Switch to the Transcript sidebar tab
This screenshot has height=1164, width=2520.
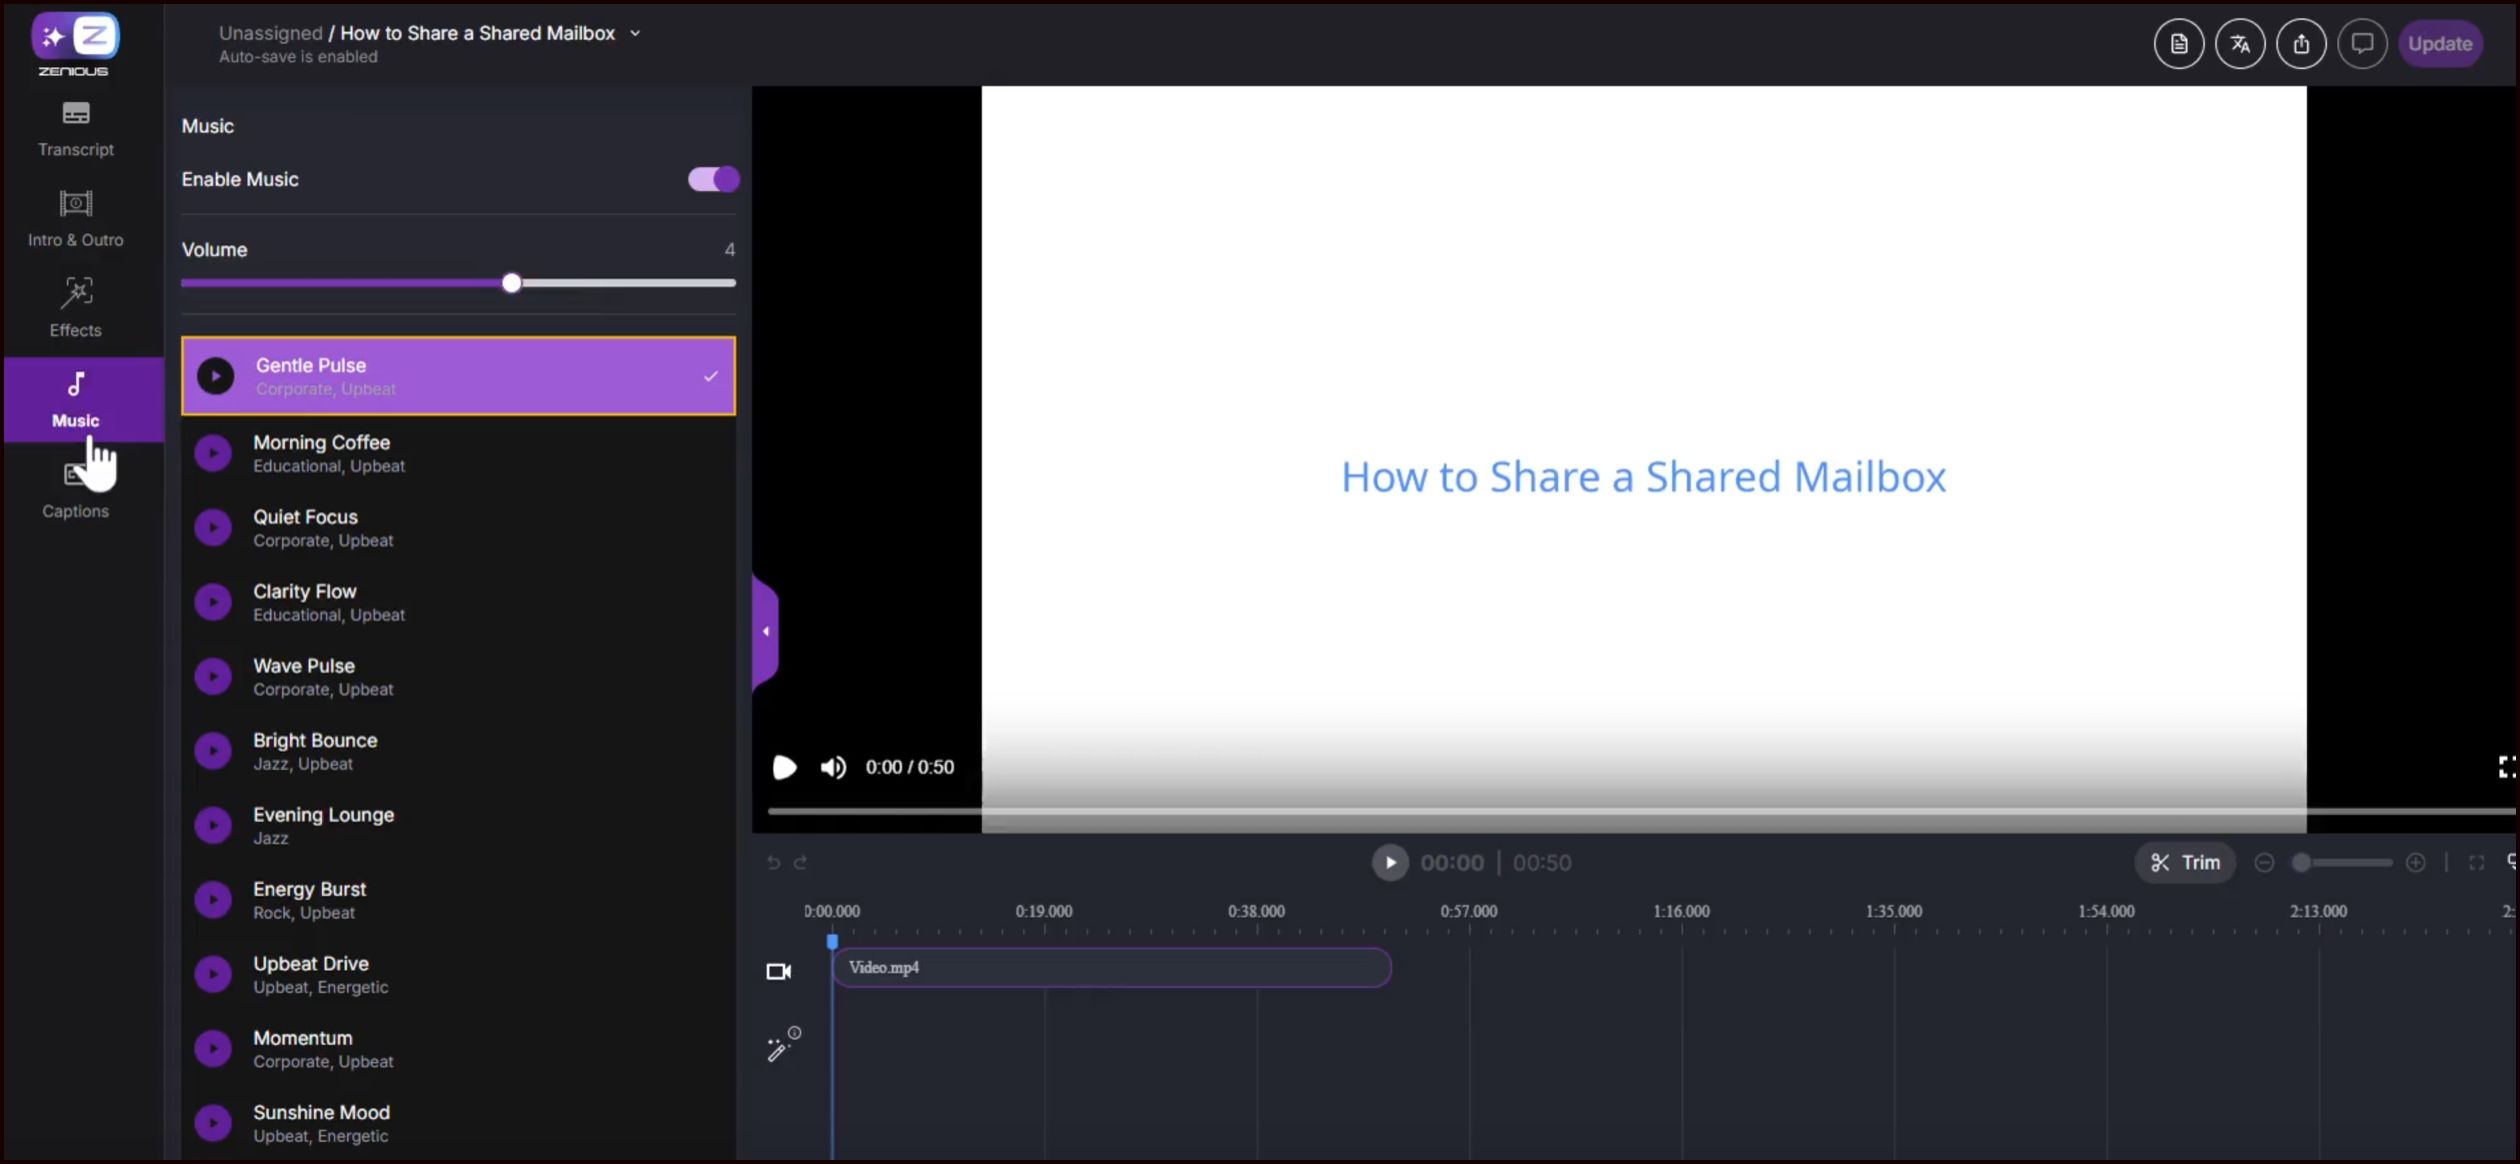pyautogui.click(x=76, y=128)
